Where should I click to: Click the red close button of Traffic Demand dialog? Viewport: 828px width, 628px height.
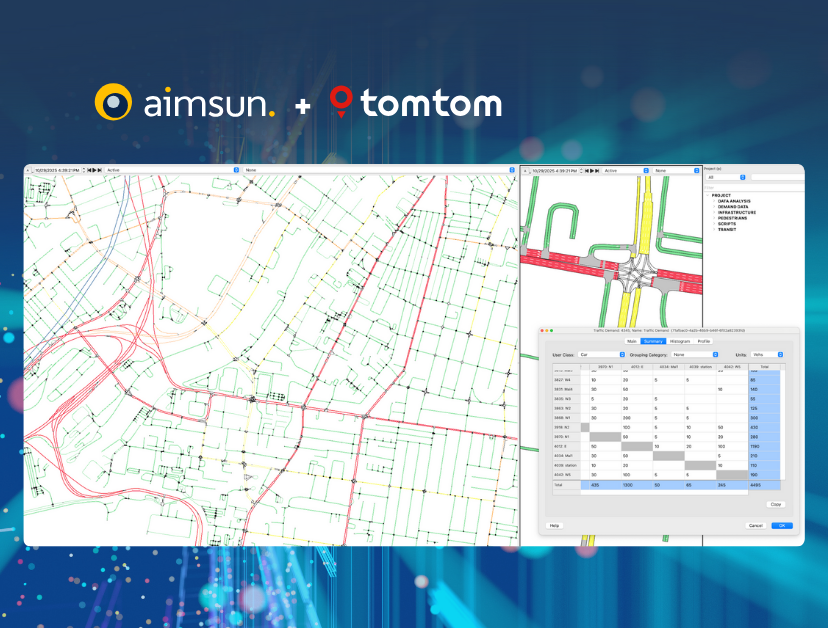[x=542, y=331]
